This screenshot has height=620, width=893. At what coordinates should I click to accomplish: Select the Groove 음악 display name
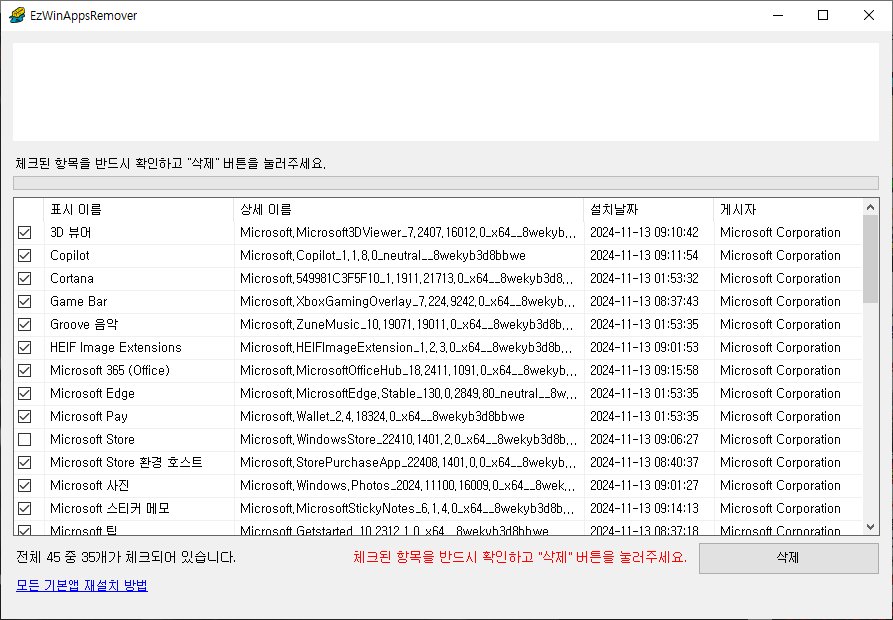tap(84, 325)
